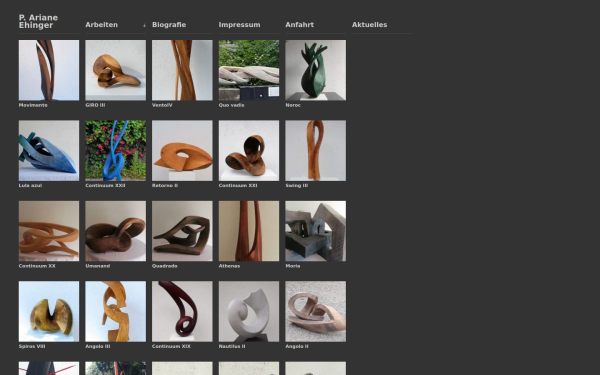
Task: Open the Impressum page
Action: 239,25
